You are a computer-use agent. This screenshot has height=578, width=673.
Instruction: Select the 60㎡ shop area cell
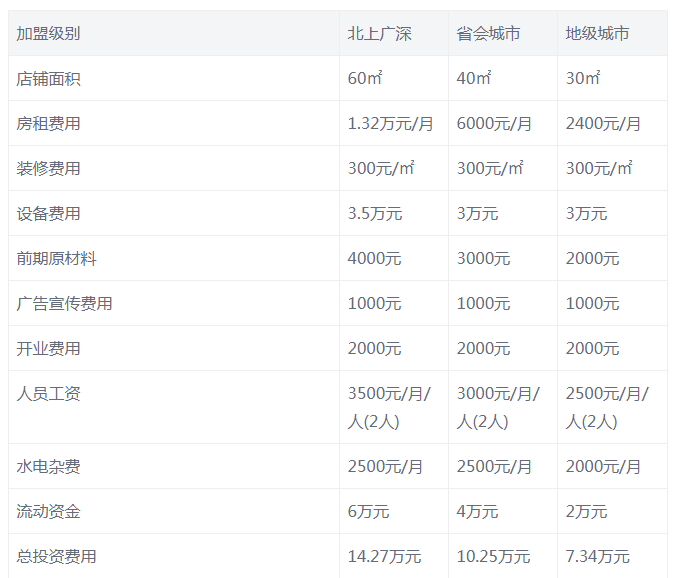[362, 79]
